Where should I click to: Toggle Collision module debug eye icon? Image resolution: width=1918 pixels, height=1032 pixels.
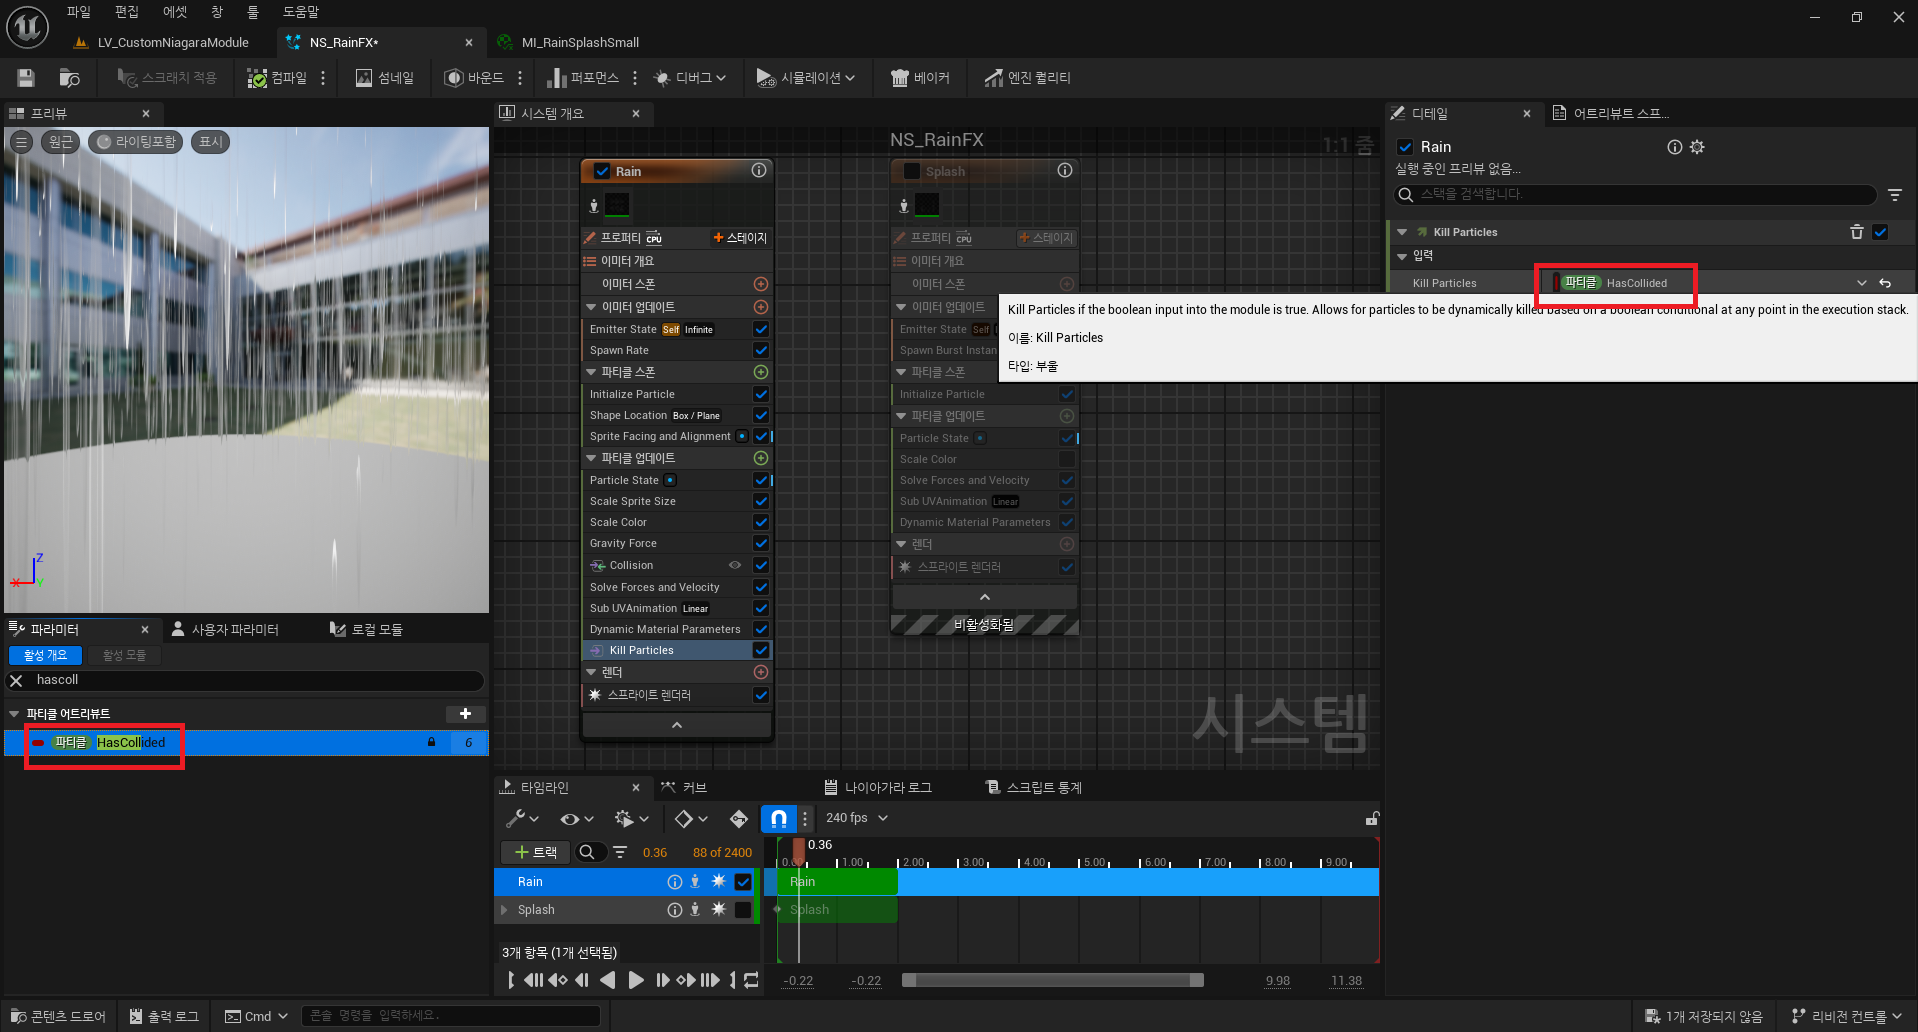click(735, 565)
